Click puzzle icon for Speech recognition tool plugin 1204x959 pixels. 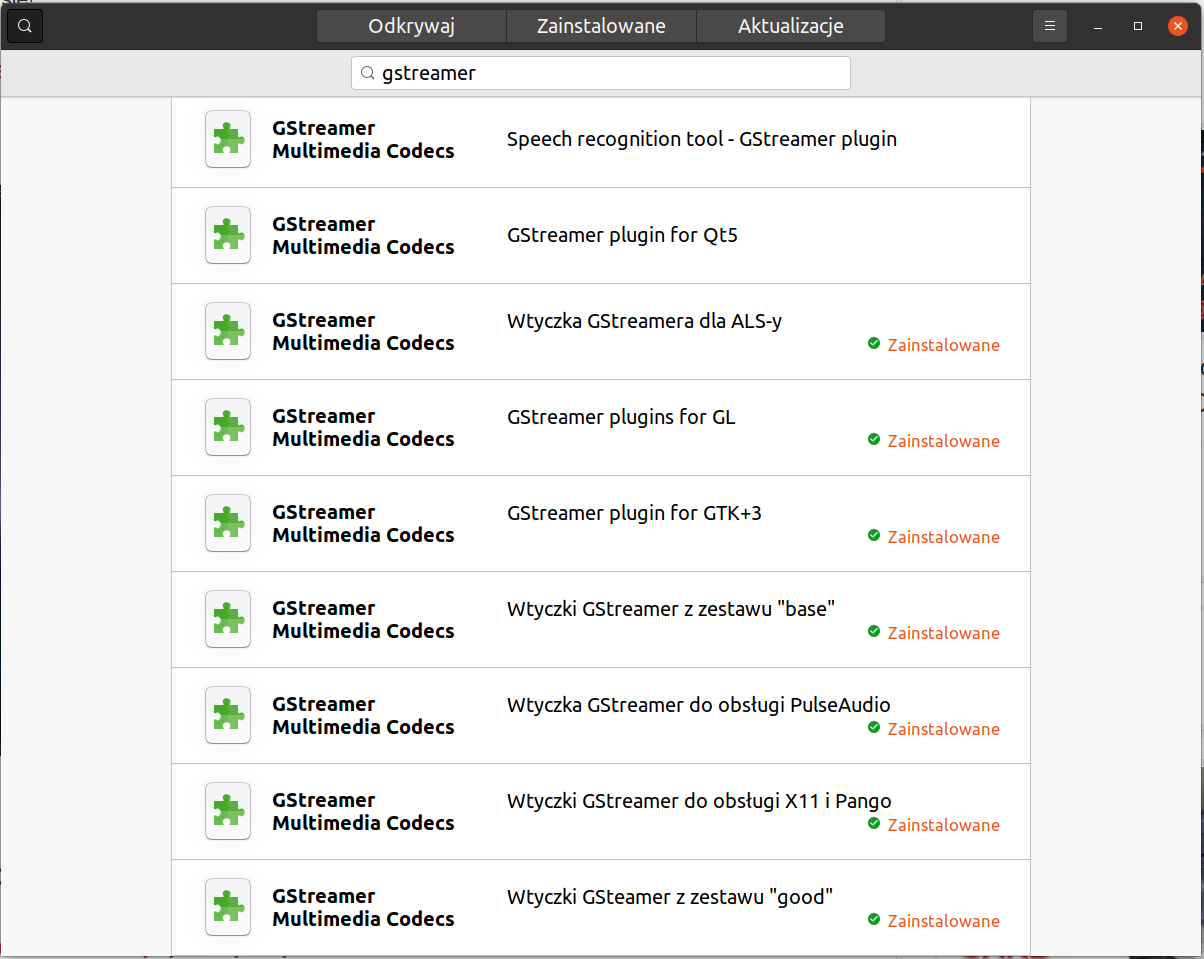[x=228, y=139]
